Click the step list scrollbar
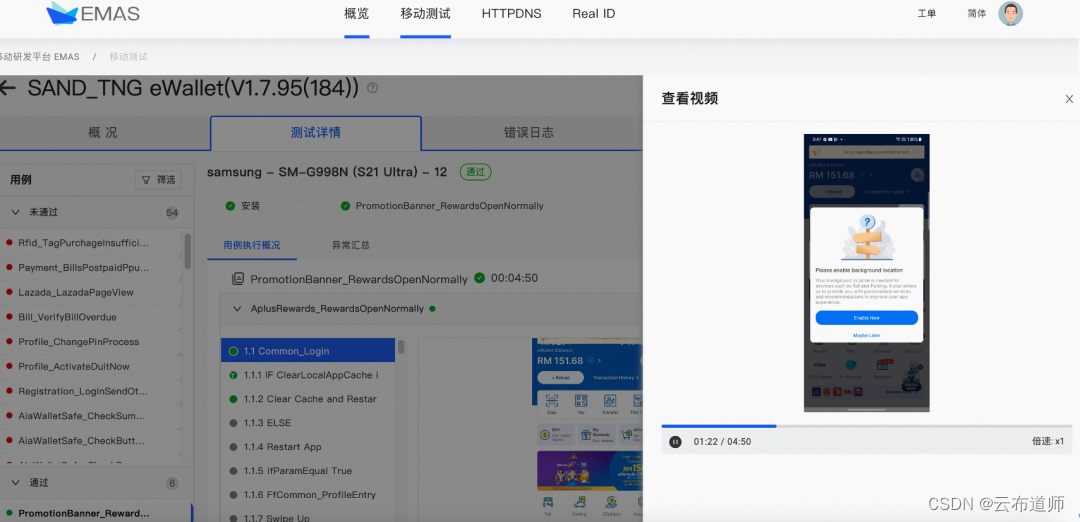 pos(401,346)
